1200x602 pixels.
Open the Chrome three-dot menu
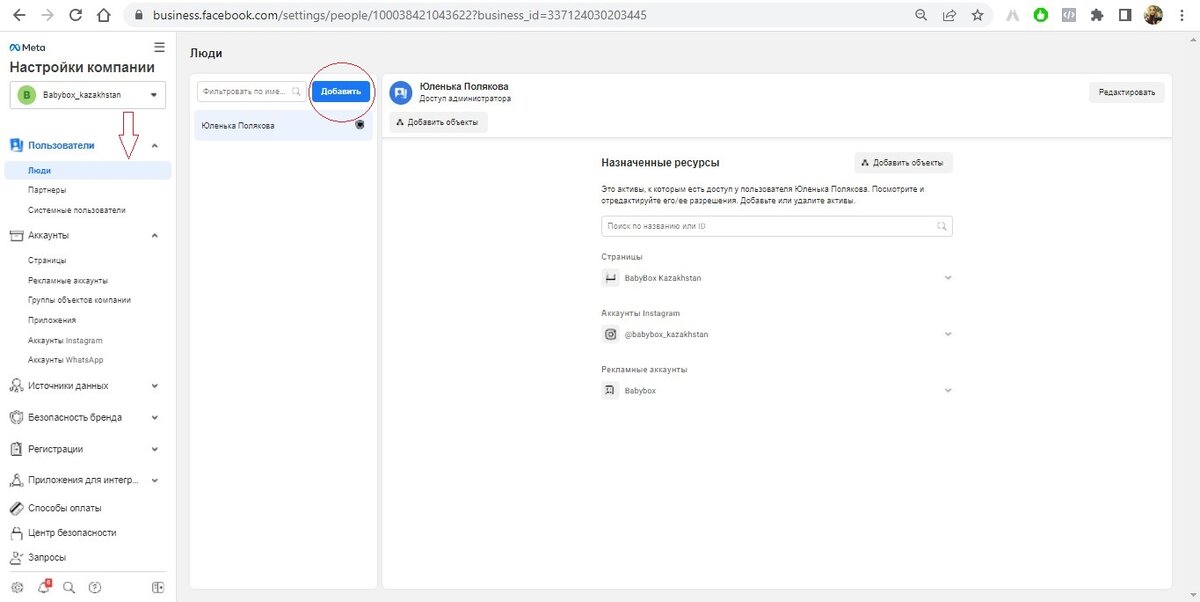pos(1182,16)
